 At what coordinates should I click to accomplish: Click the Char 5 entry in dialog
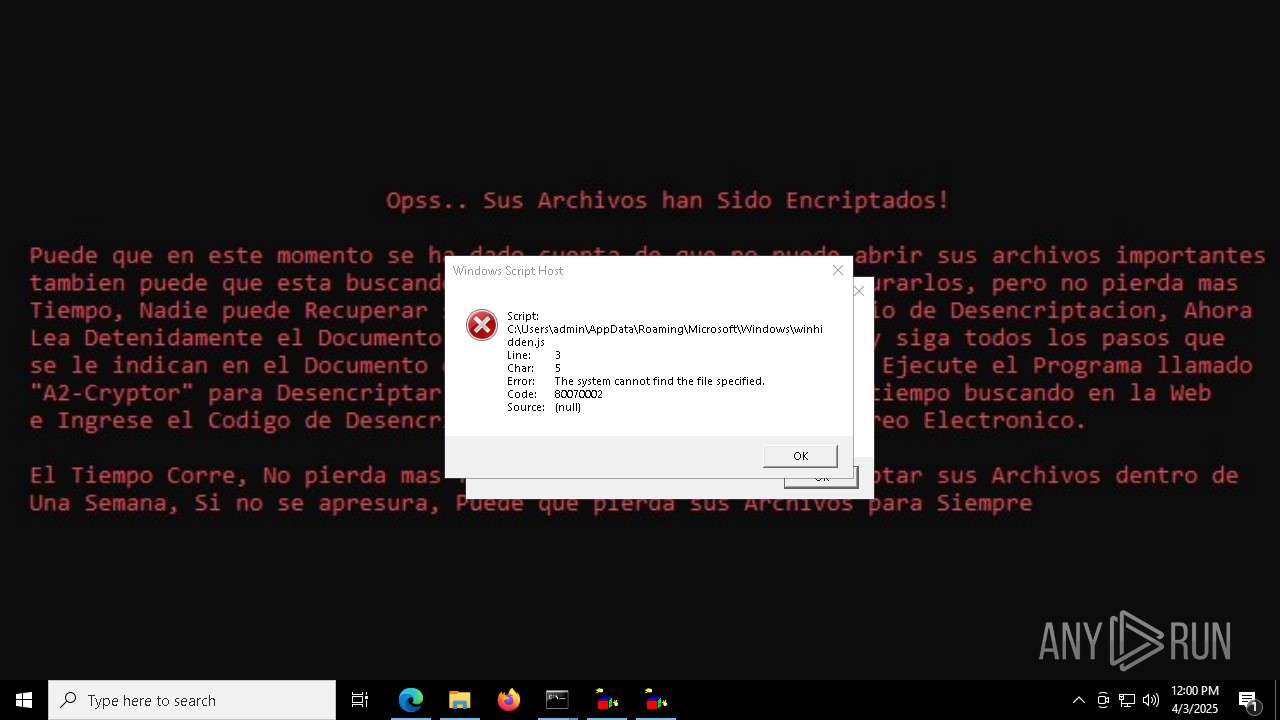pos(534,368)
